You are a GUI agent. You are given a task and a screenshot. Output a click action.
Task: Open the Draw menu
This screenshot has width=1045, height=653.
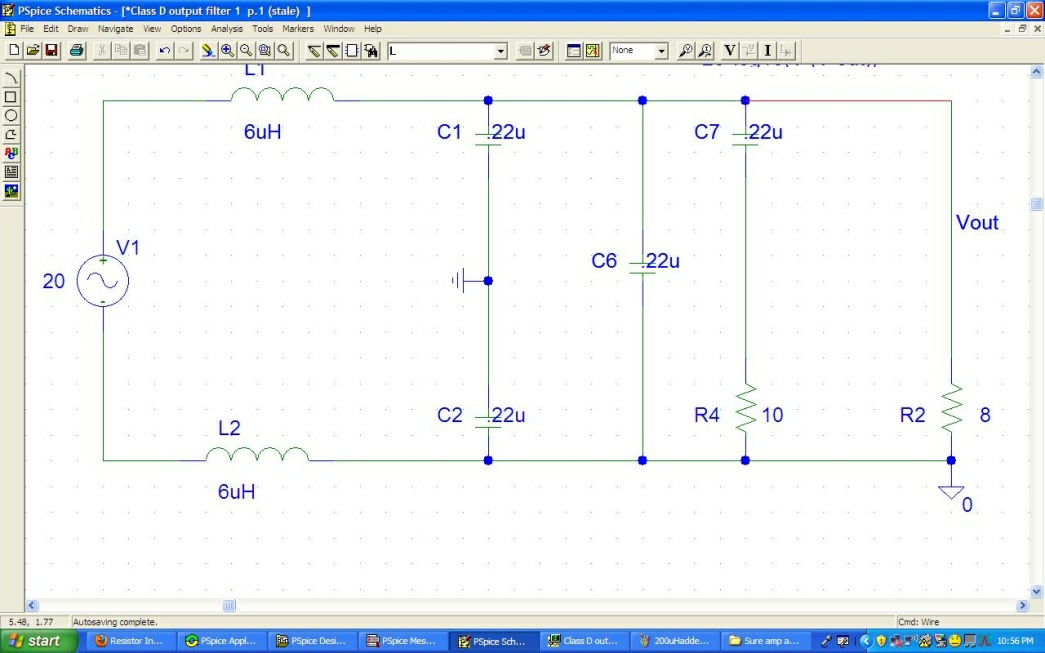pos(78,29)
